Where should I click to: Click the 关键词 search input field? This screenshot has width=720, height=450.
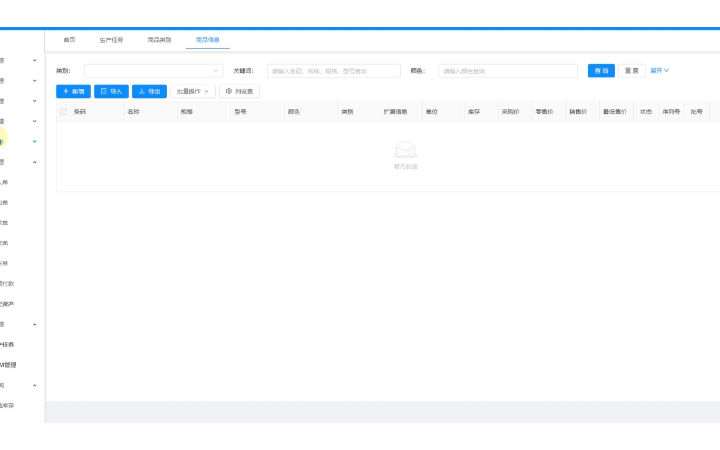(334, 71)
